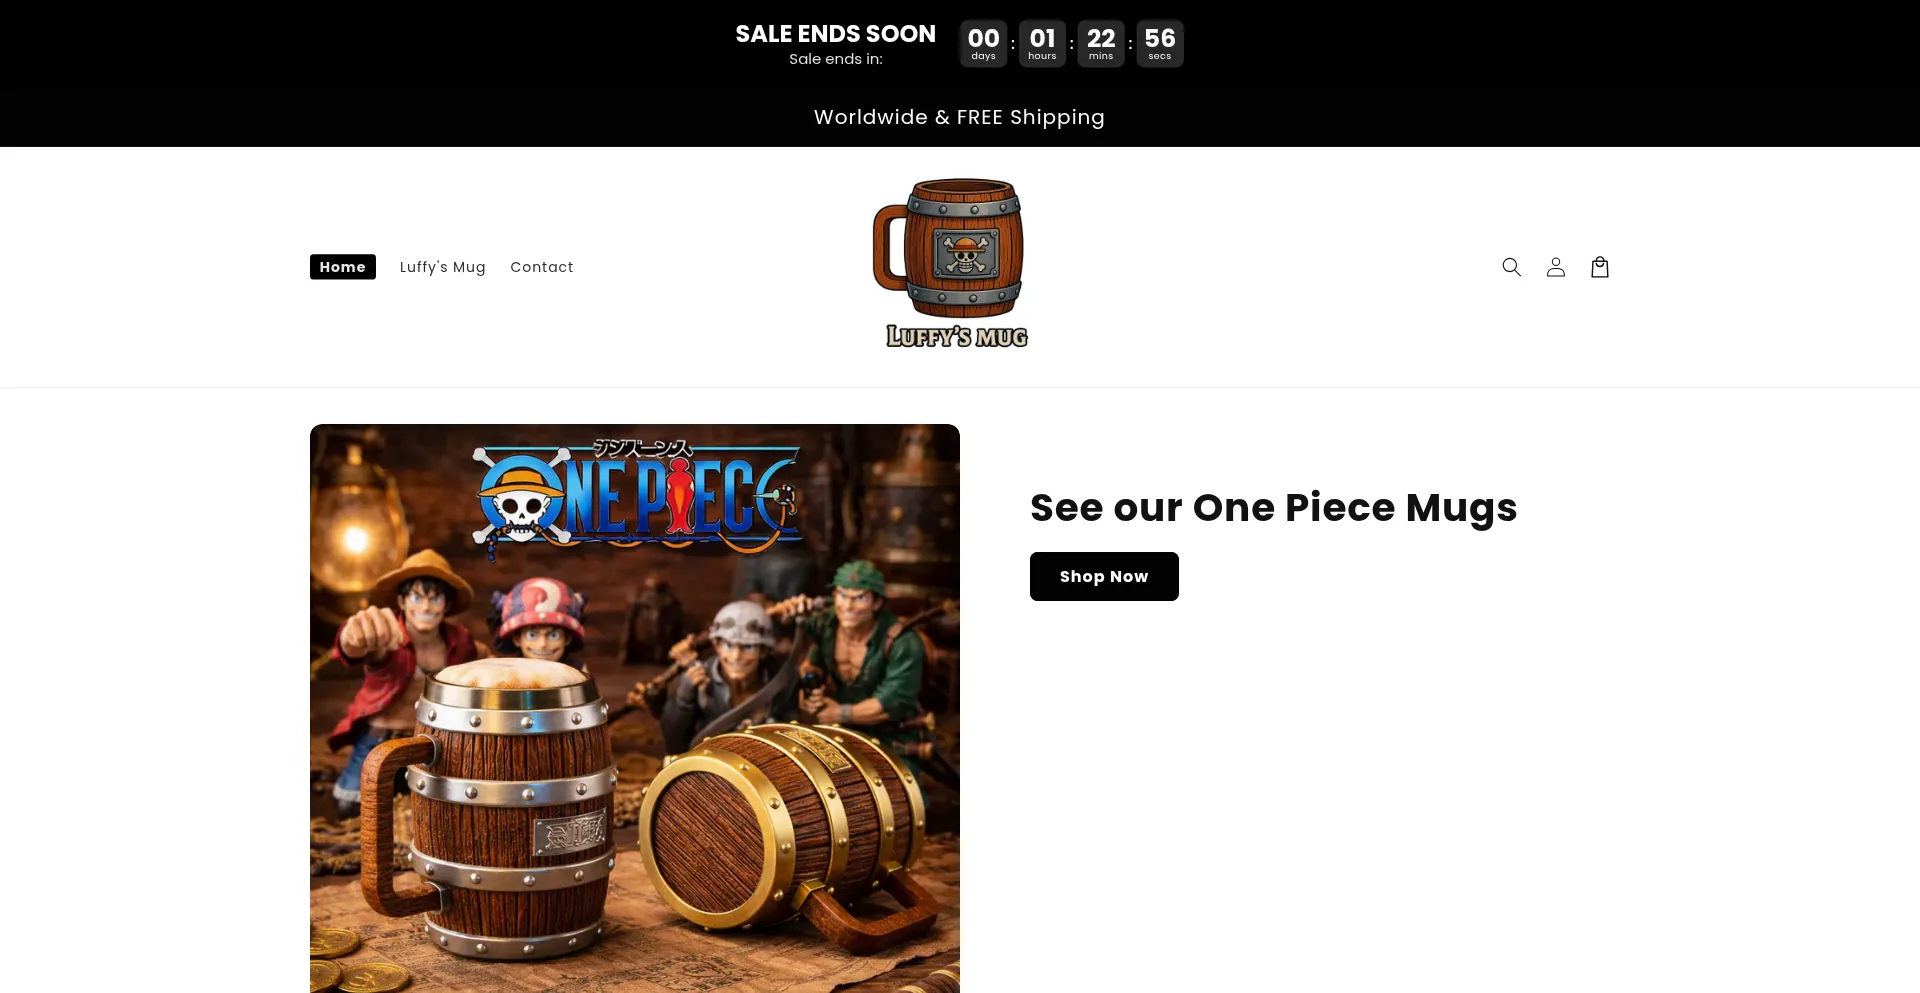Viewport: 1920px width, 993px height.
Task: Click the One Piece mugs hero image
Action: [x=635, y=708]
